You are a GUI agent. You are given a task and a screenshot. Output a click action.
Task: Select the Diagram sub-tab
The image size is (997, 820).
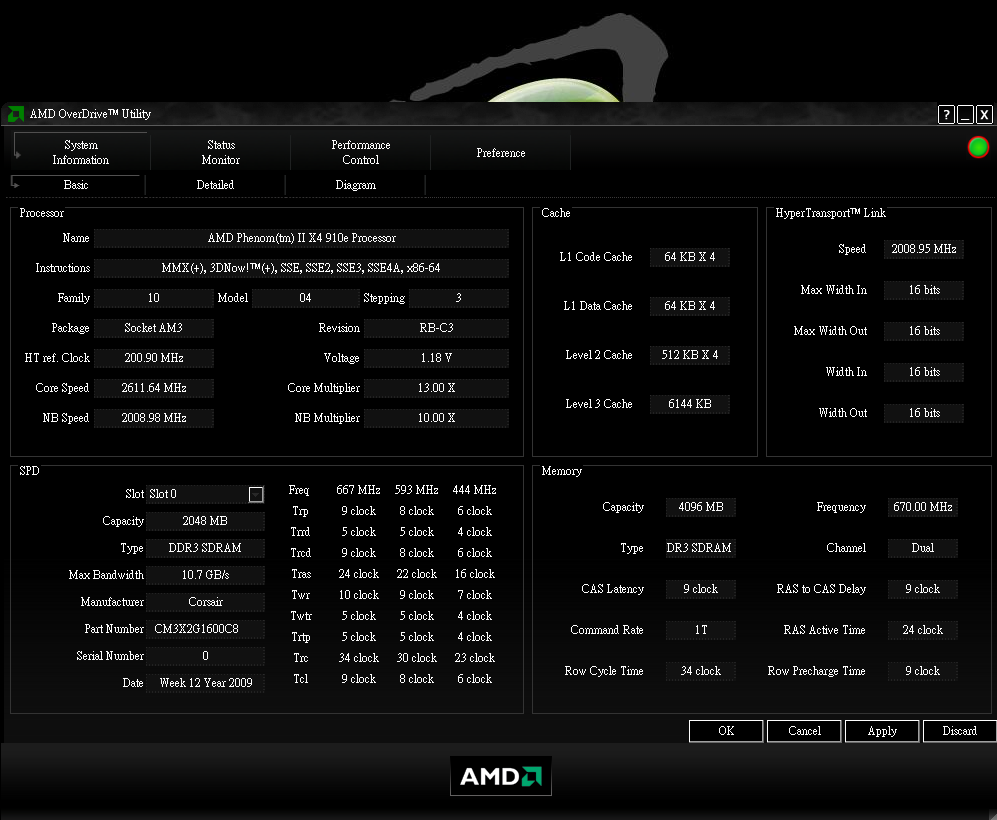(x=355, y=185)
